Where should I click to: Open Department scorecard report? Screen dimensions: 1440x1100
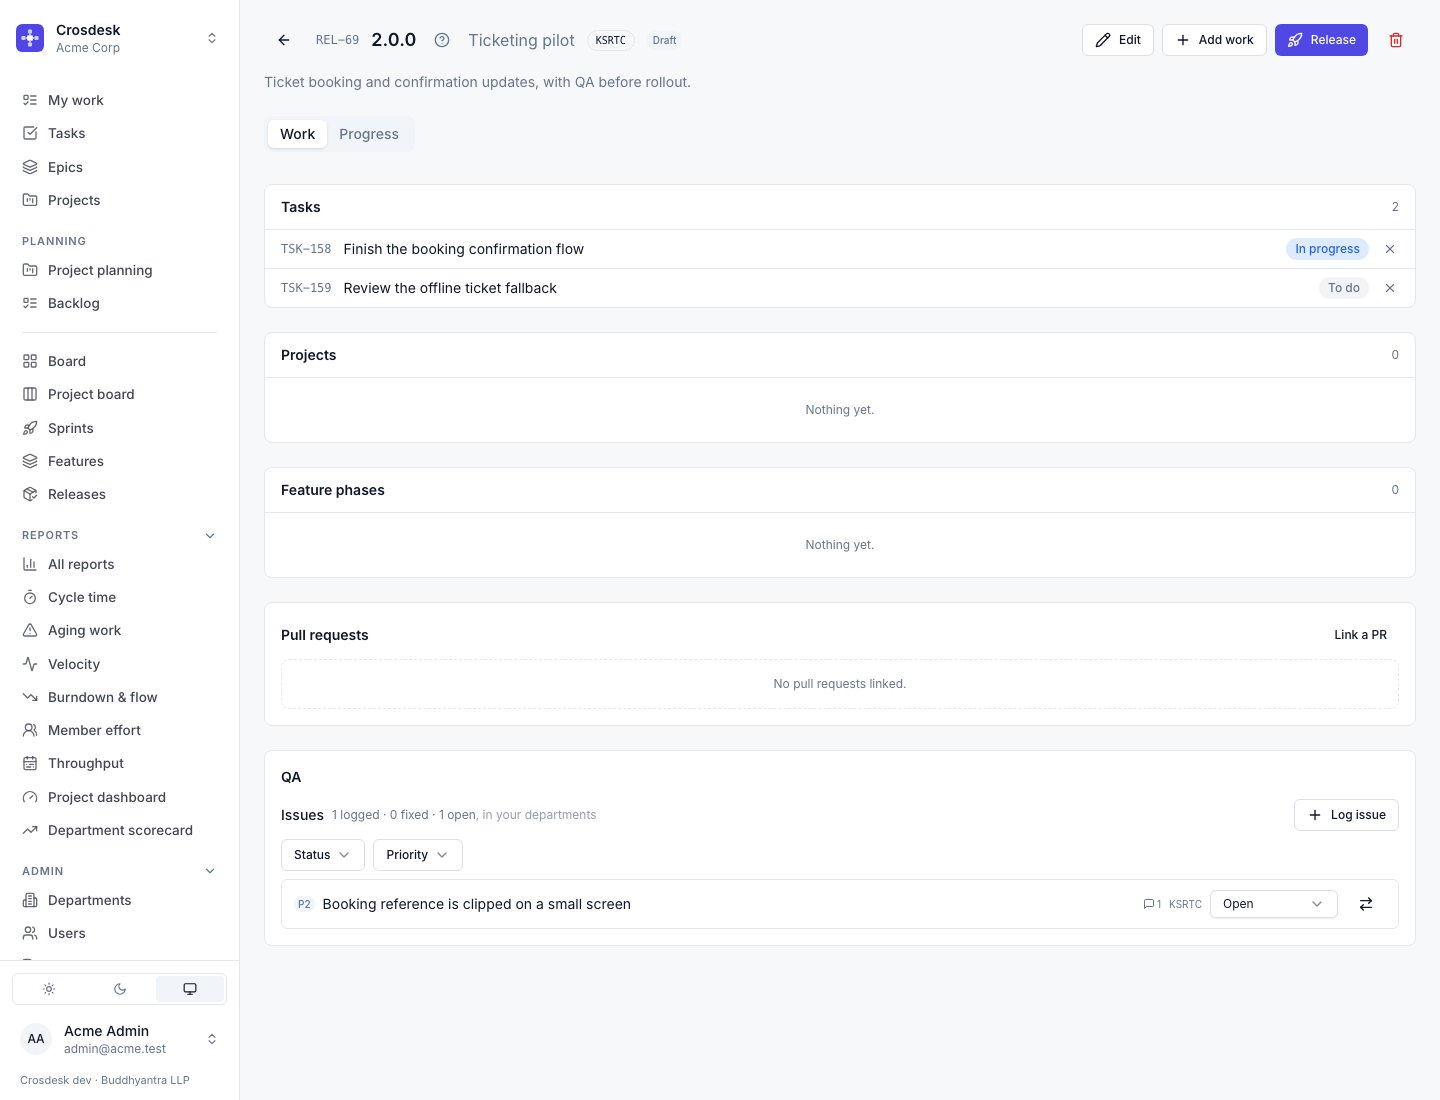tap(119, 830)
